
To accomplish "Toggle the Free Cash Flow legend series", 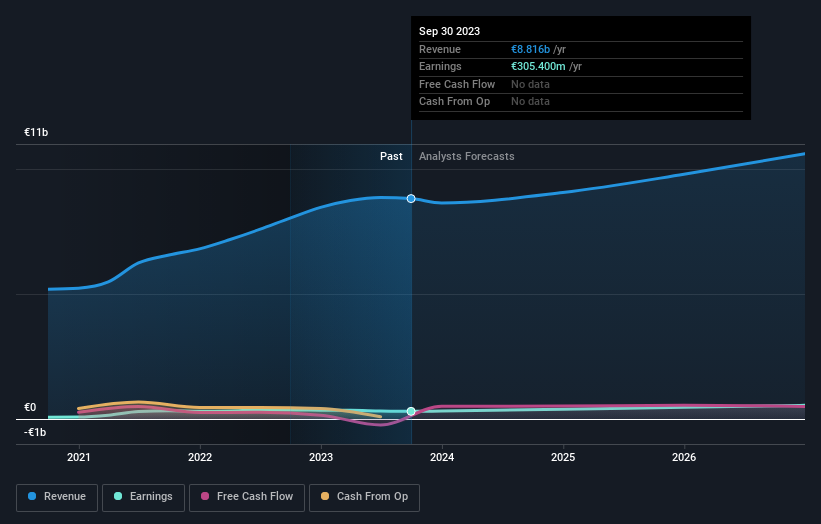I will [x=247, y=497].
